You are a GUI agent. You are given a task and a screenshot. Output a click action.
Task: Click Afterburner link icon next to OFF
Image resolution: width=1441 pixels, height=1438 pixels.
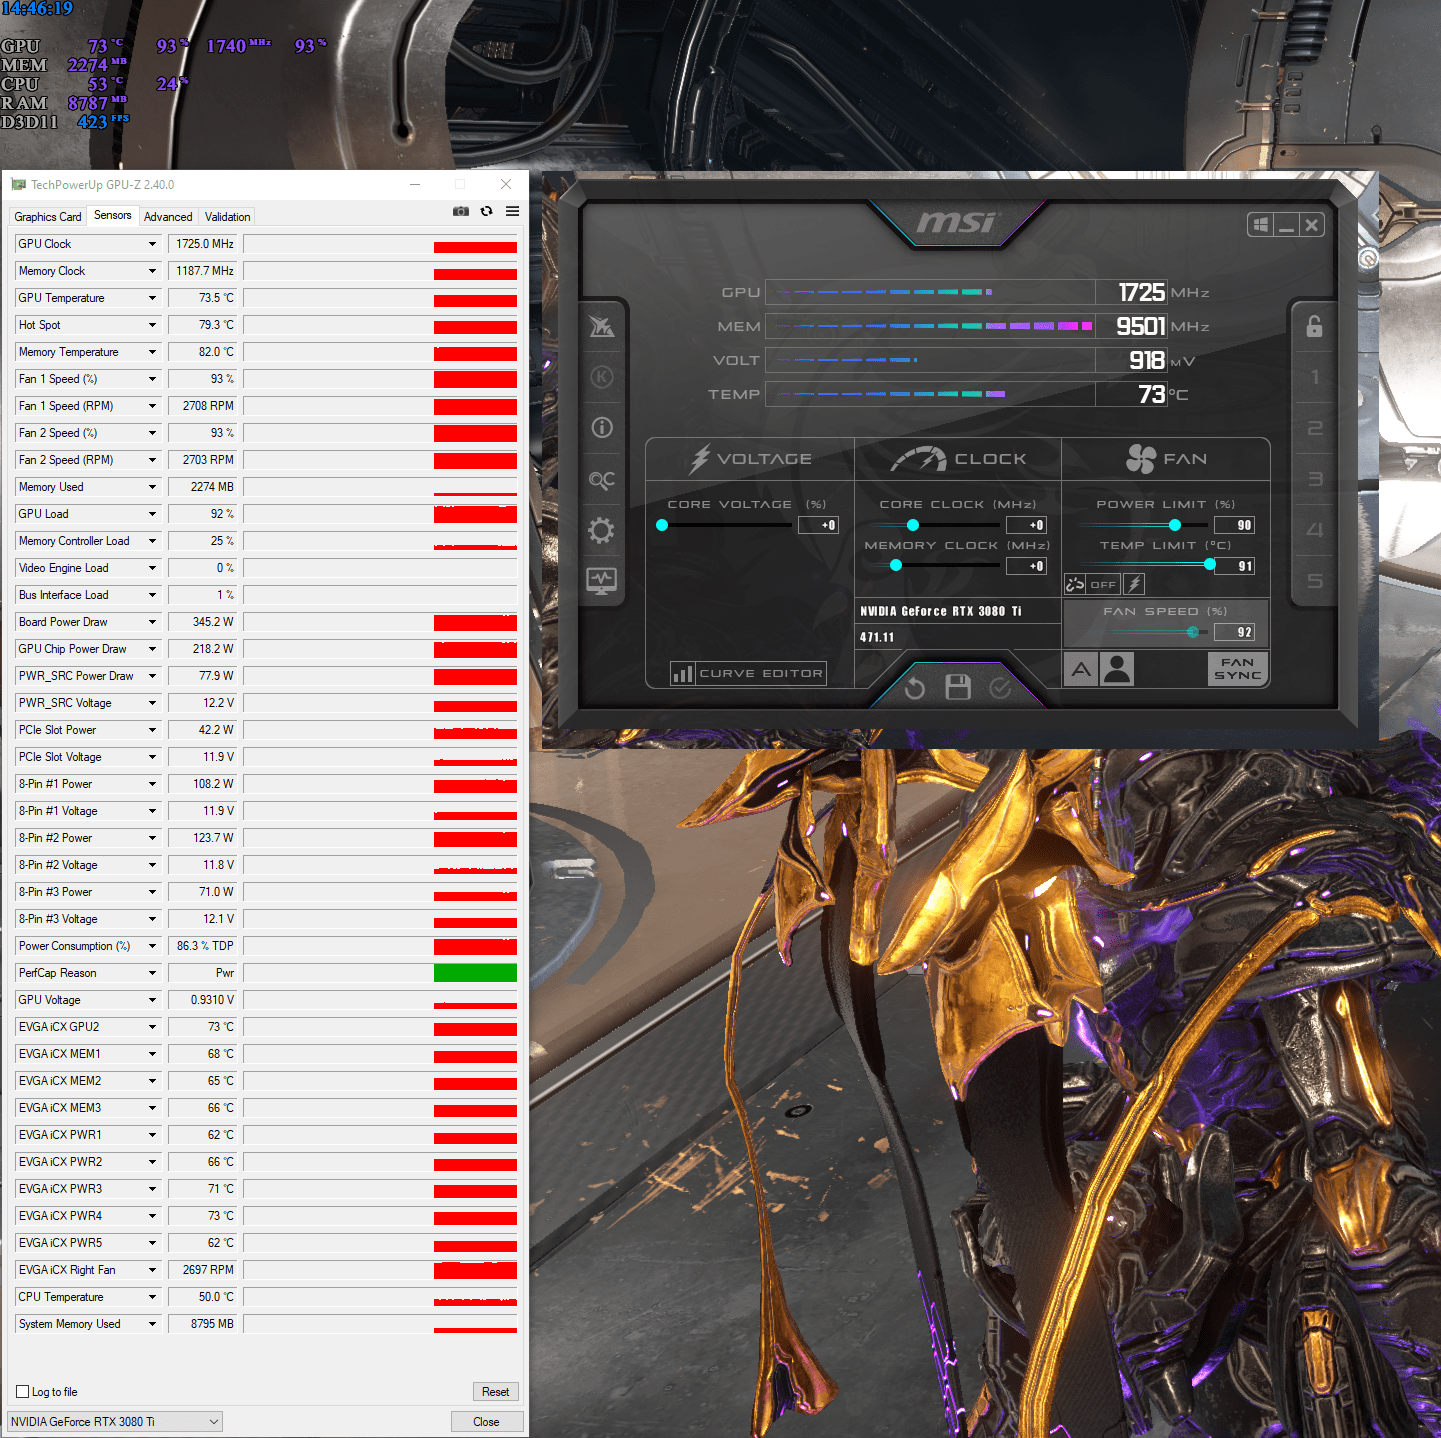coord(1075,584)
